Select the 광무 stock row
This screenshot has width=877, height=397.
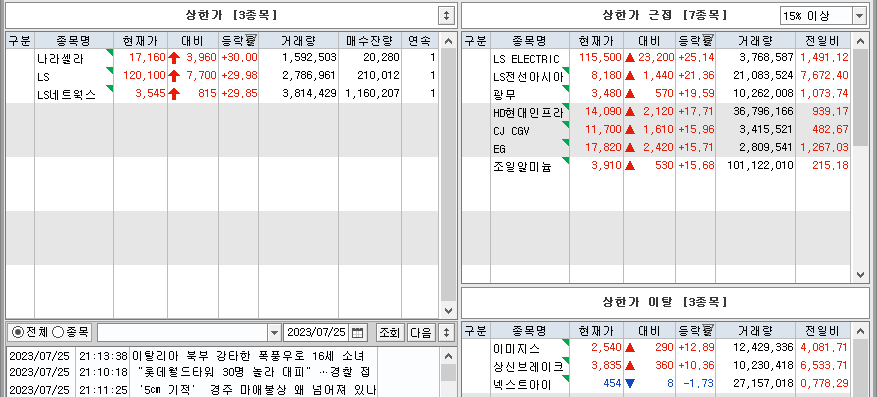pyautogui.click(x=656, y=93)
